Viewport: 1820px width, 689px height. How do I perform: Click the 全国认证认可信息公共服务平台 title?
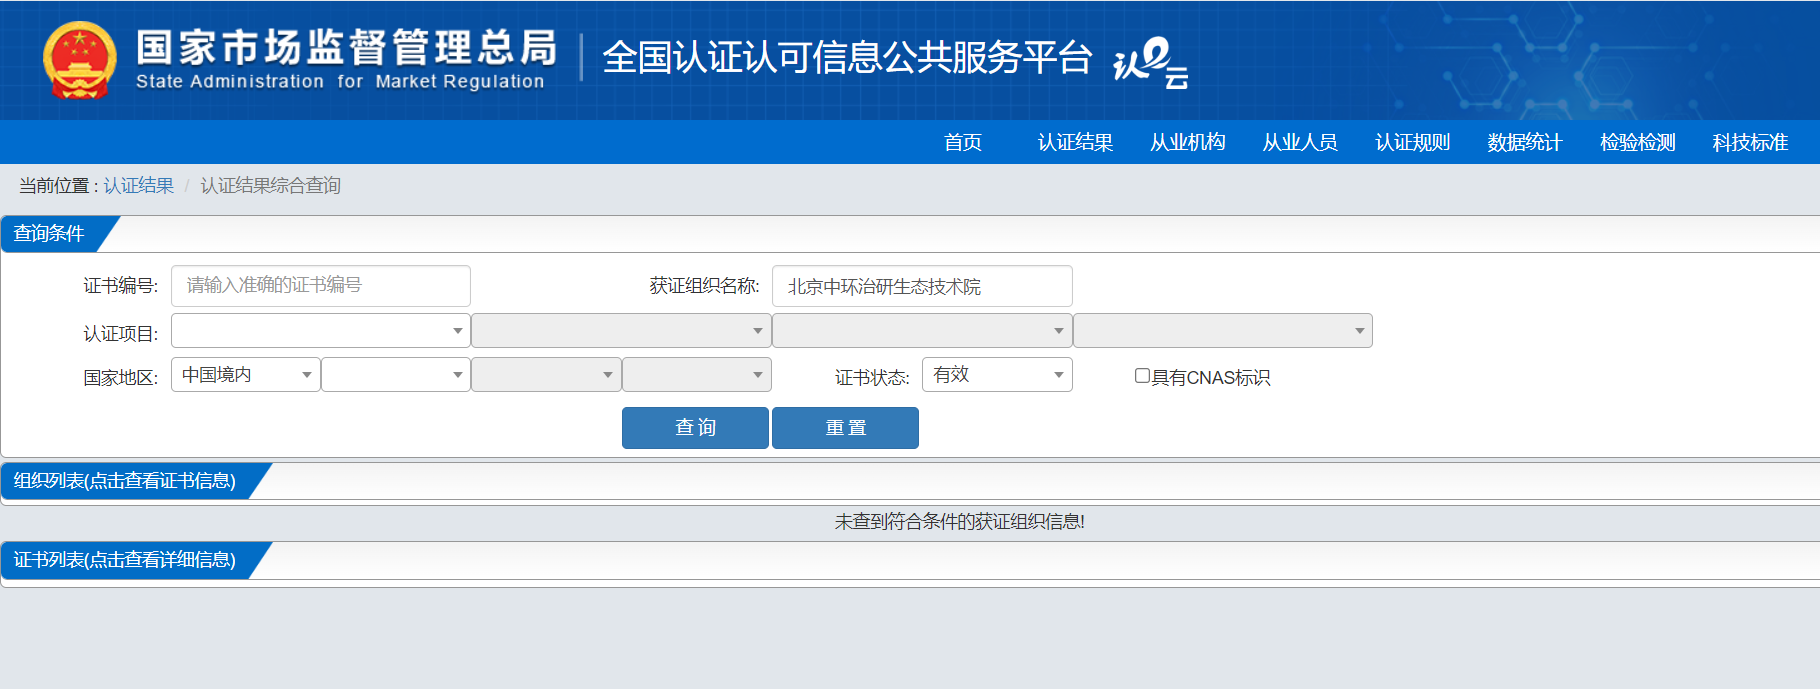tap(847, 57)
